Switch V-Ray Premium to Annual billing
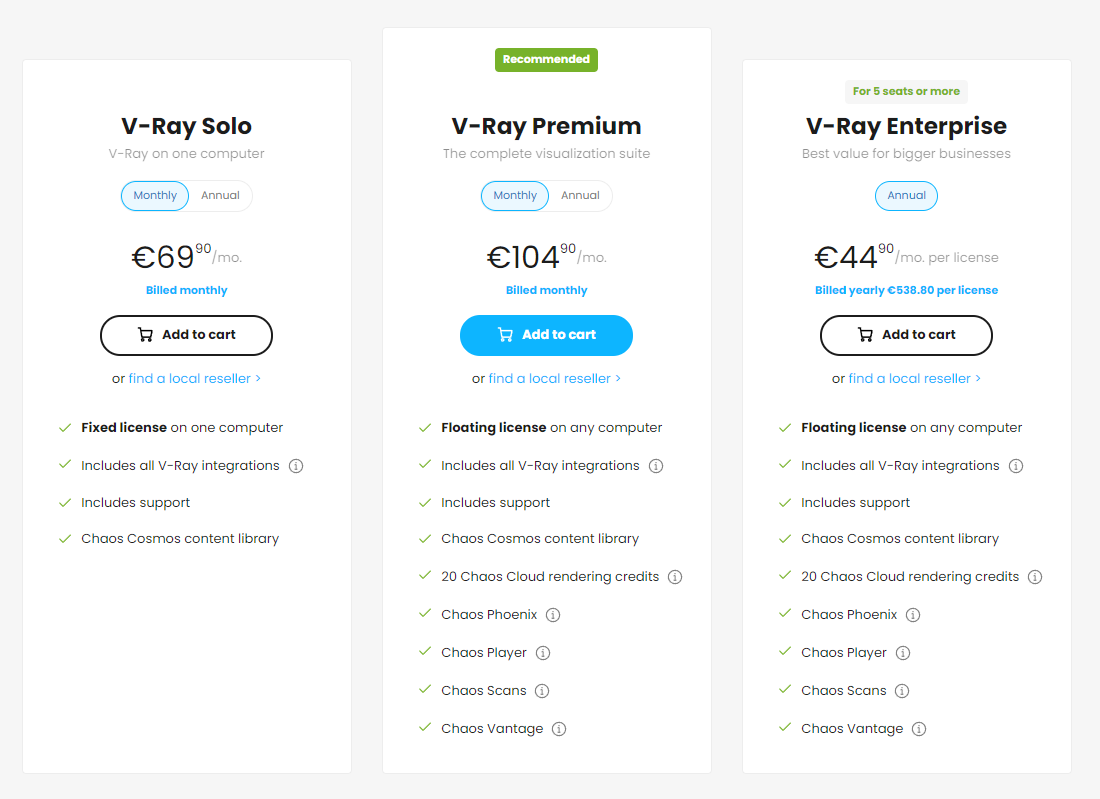This screenshot has width=1100, height=799. point(580,196)
